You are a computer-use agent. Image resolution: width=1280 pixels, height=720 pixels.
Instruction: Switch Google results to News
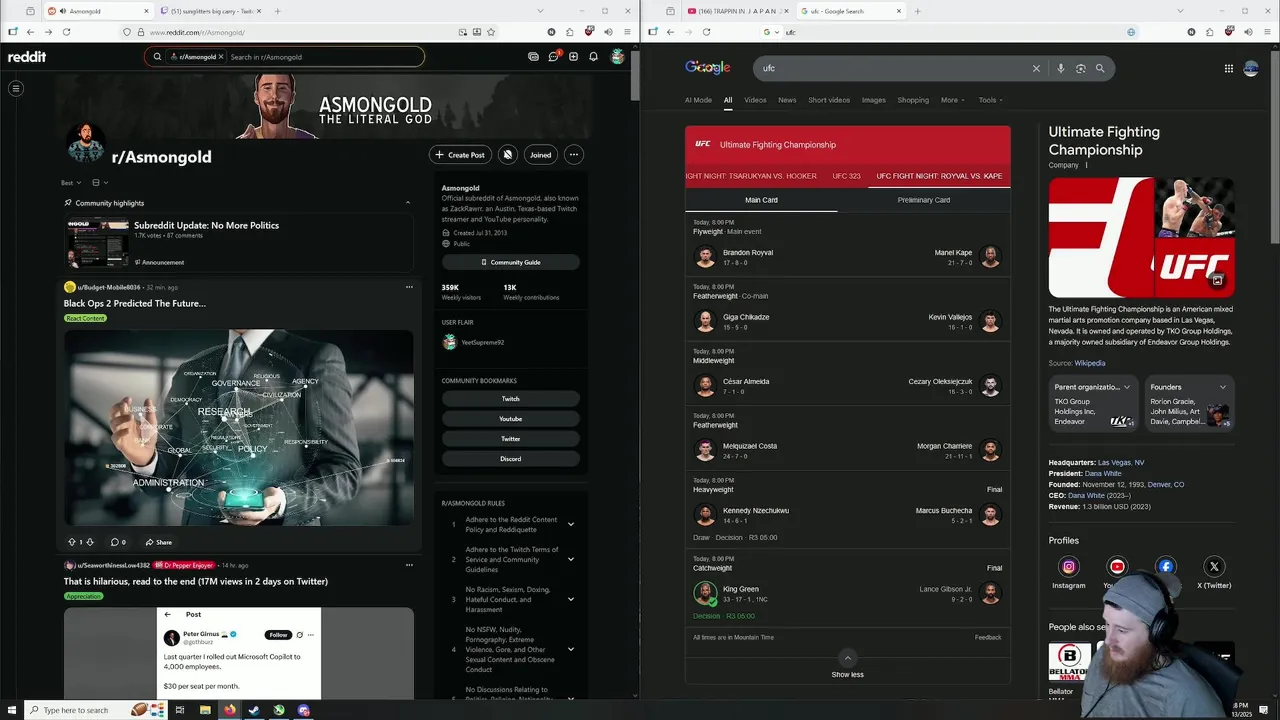787,100
